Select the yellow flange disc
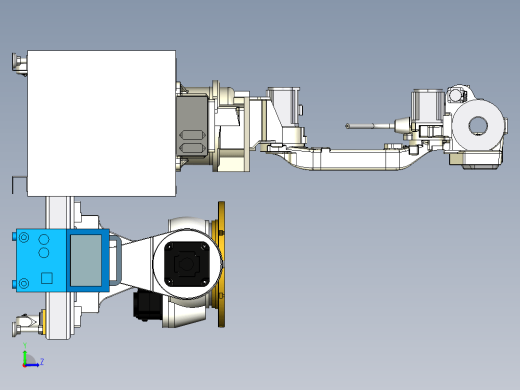520x390 pixels. (x=221, y=264)
